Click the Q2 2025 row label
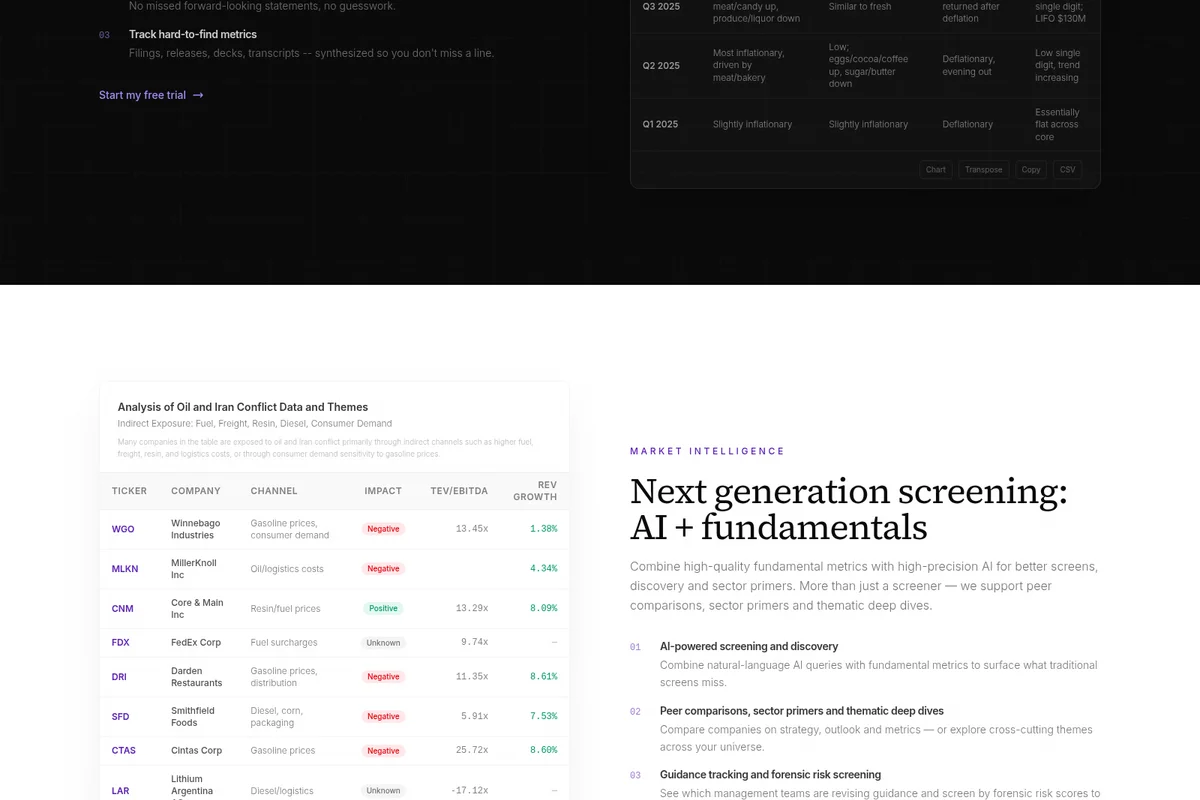This screenshot has height=800, width=1200. pos(661,65)
